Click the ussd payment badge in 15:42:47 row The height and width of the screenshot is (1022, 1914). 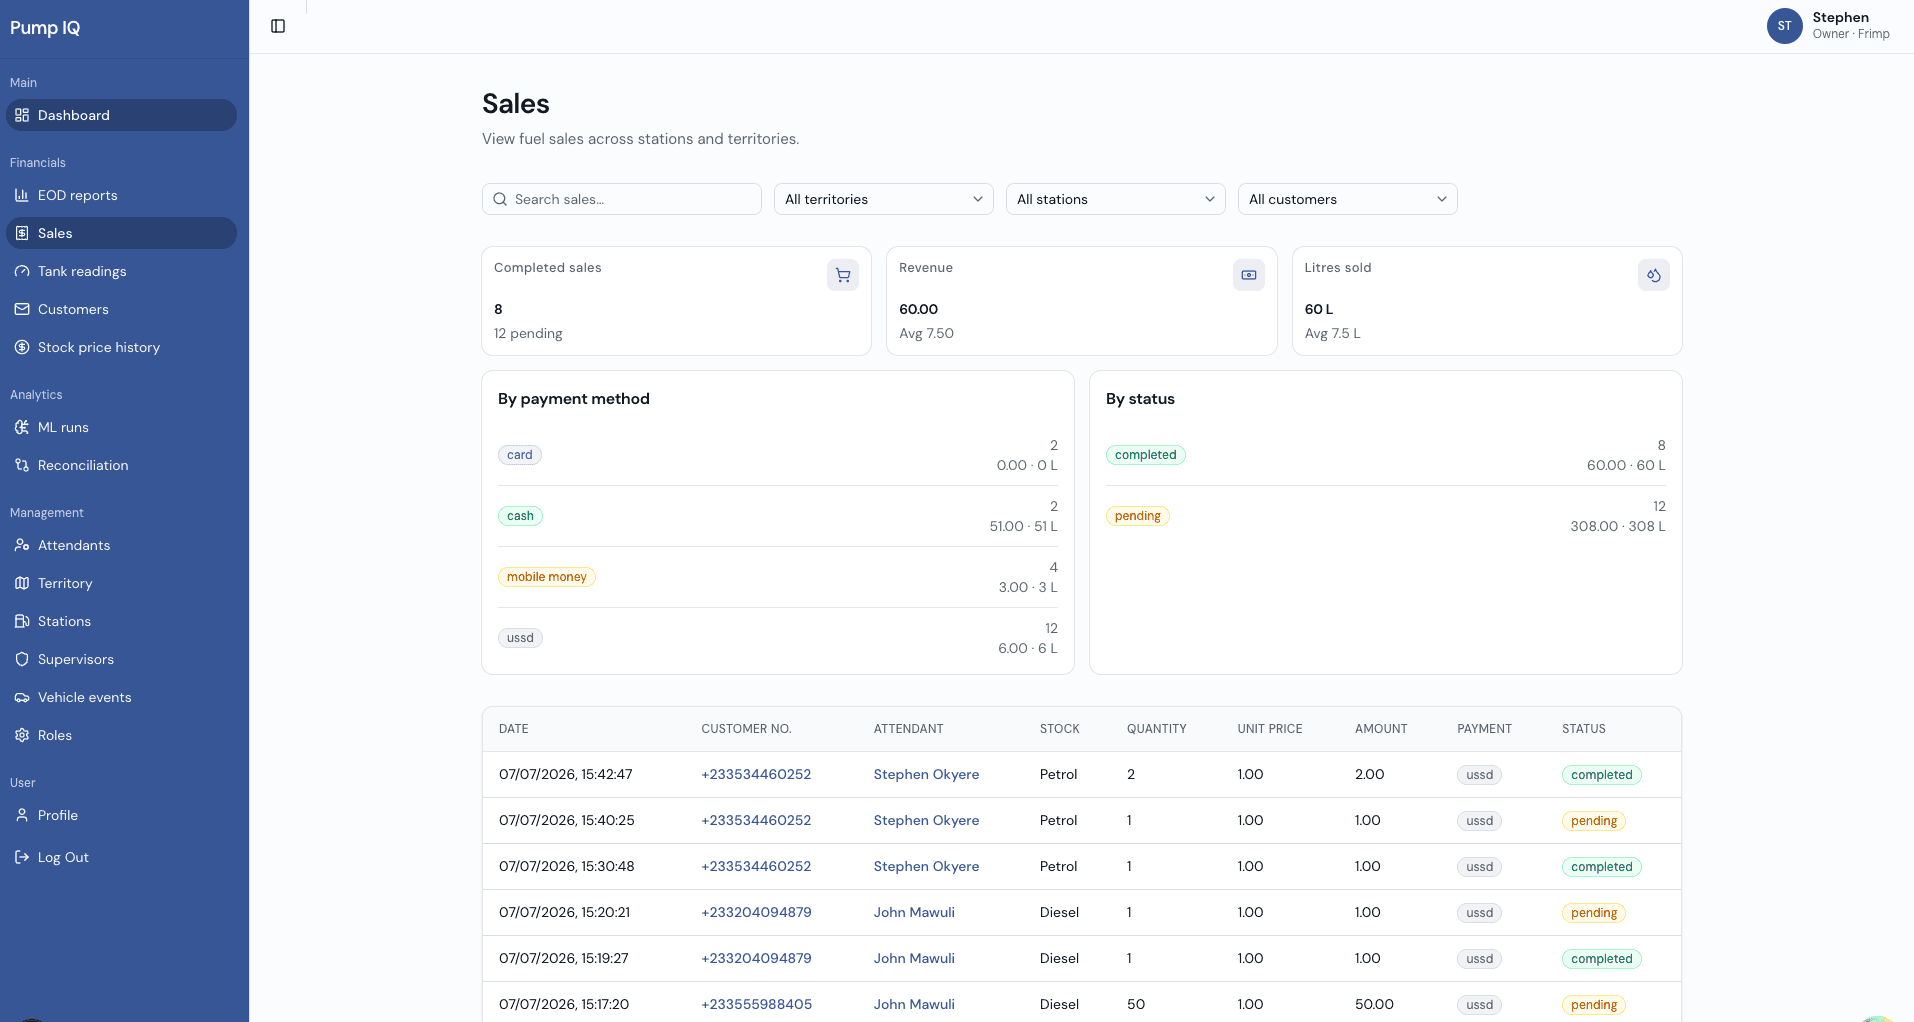pos(1480,775)
